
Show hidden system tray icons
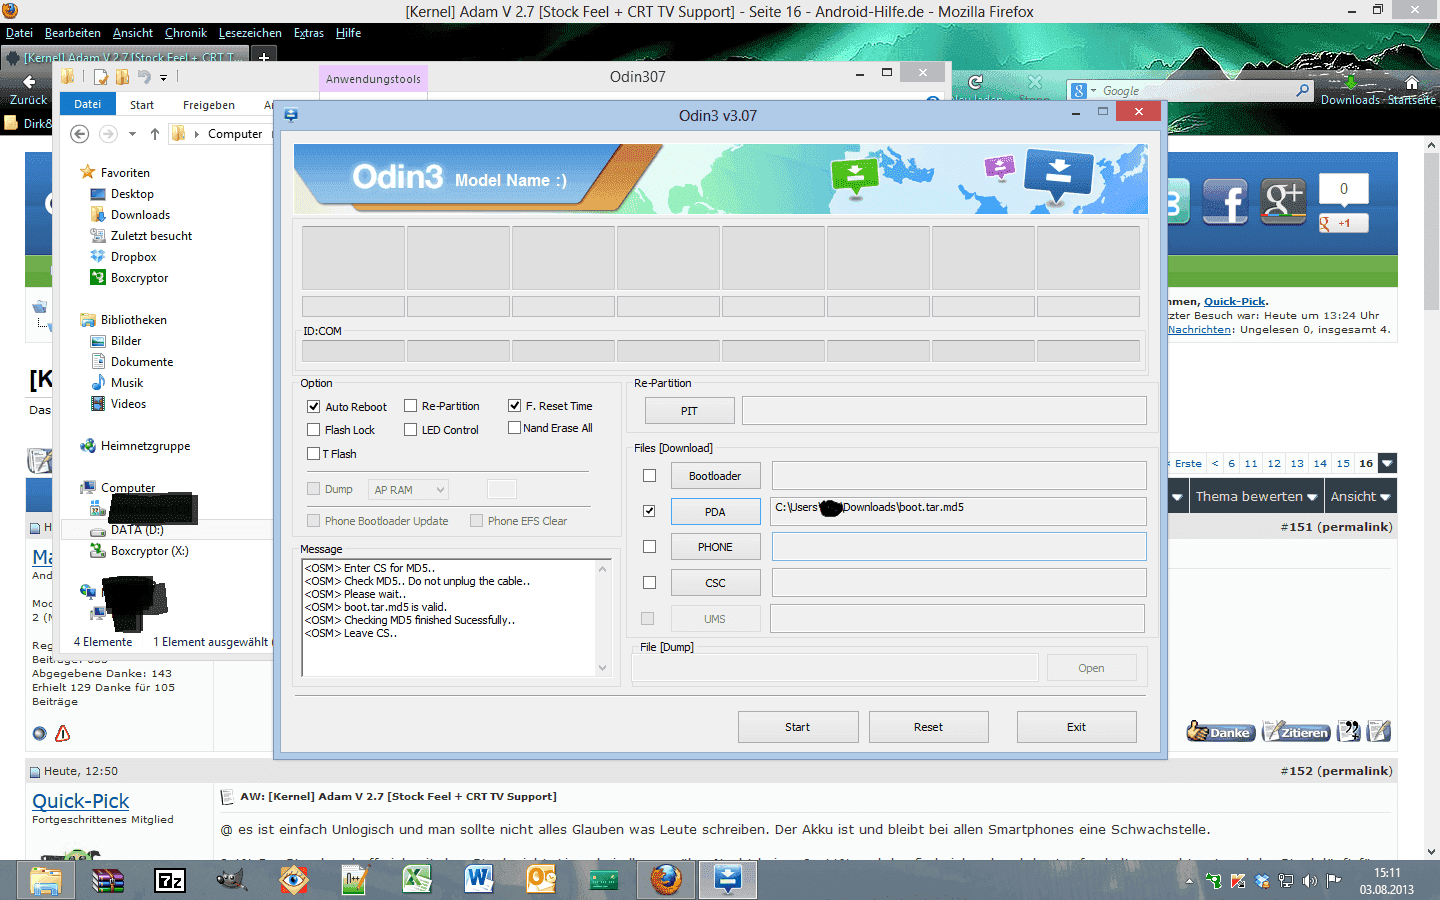pos(1189,881)
